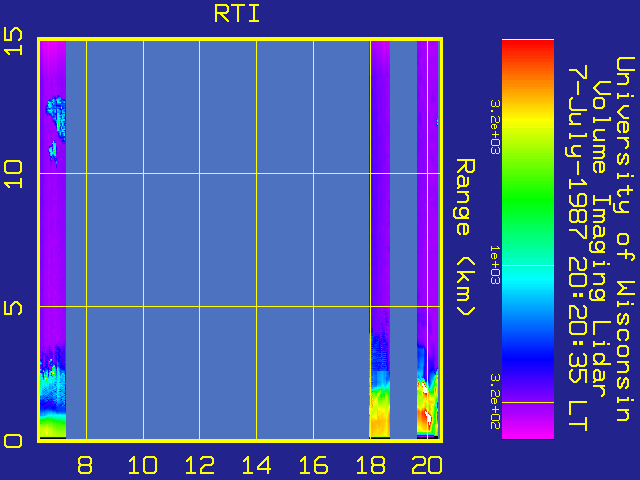Click the white saturated echo near hour 20
Viewport: 640px width, 480px height.
pyautogui.click(x=429, y=416)
